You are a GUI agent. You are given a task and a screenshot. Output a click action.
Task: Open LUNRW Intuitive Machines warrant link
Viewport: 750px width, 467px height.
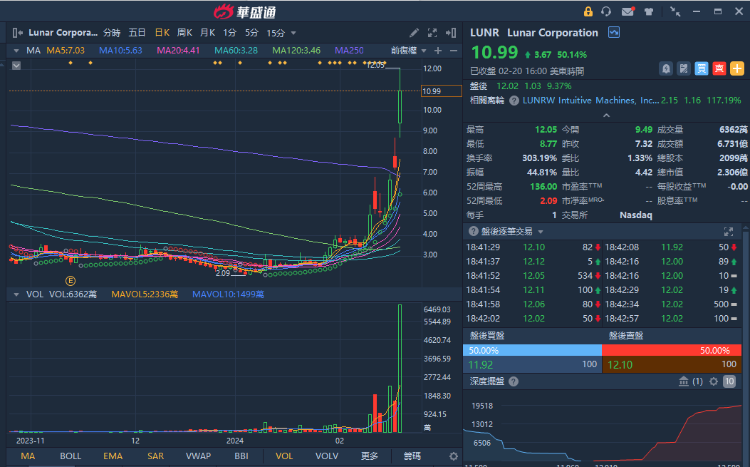(591, 100)
